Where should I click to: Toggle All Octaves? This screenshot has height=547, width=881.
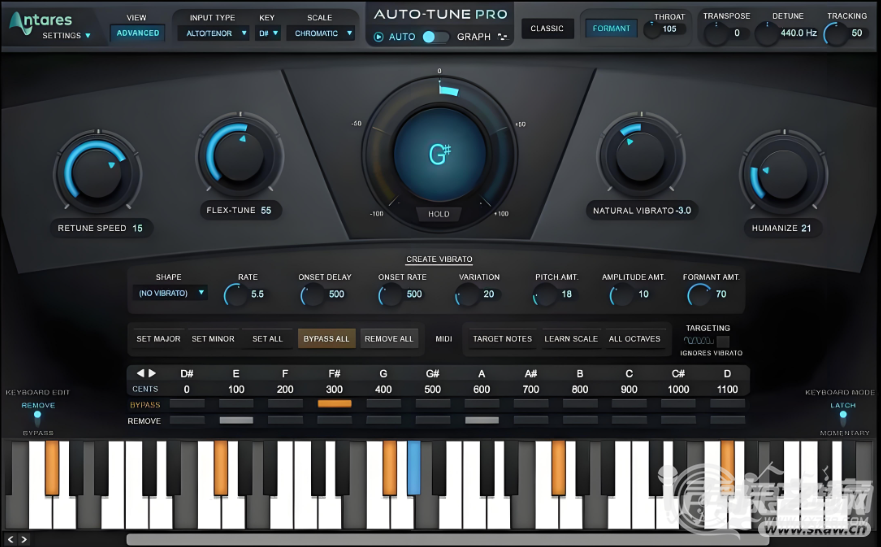(634, 339)
